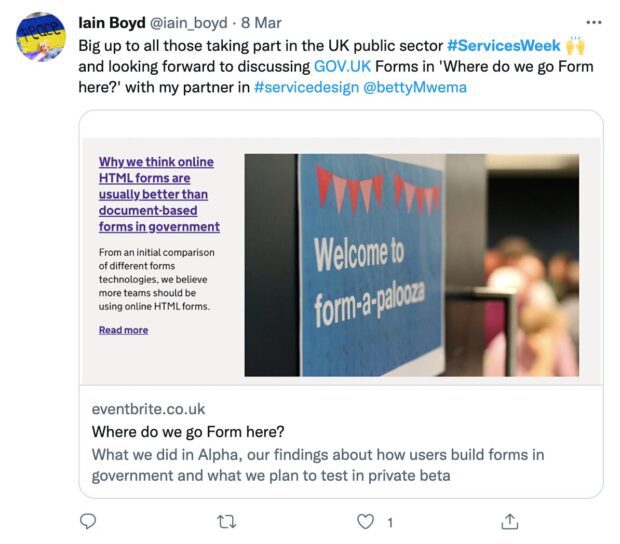Click the 8 Mar timestamp
Screen dimensions: 620x544
coord(261,23)
